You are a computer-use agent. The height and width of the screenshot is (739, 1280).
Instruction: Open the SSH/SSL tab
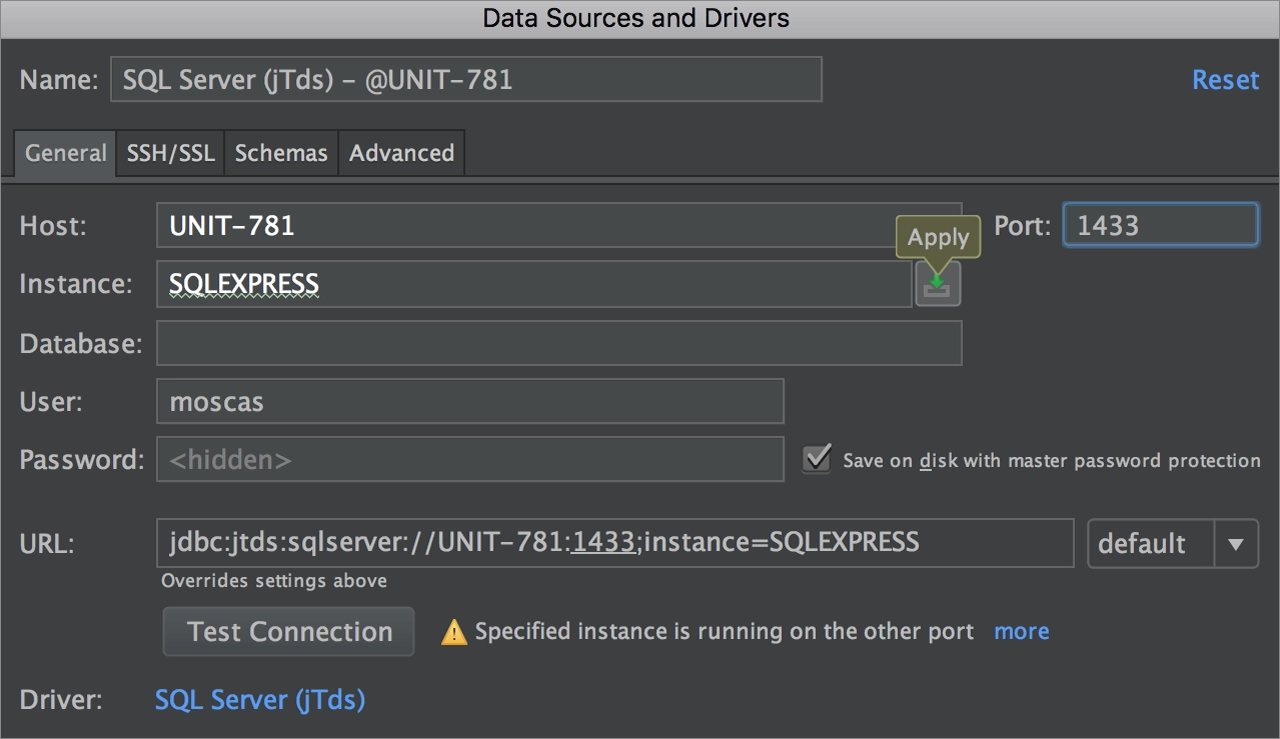pos(170,153)
